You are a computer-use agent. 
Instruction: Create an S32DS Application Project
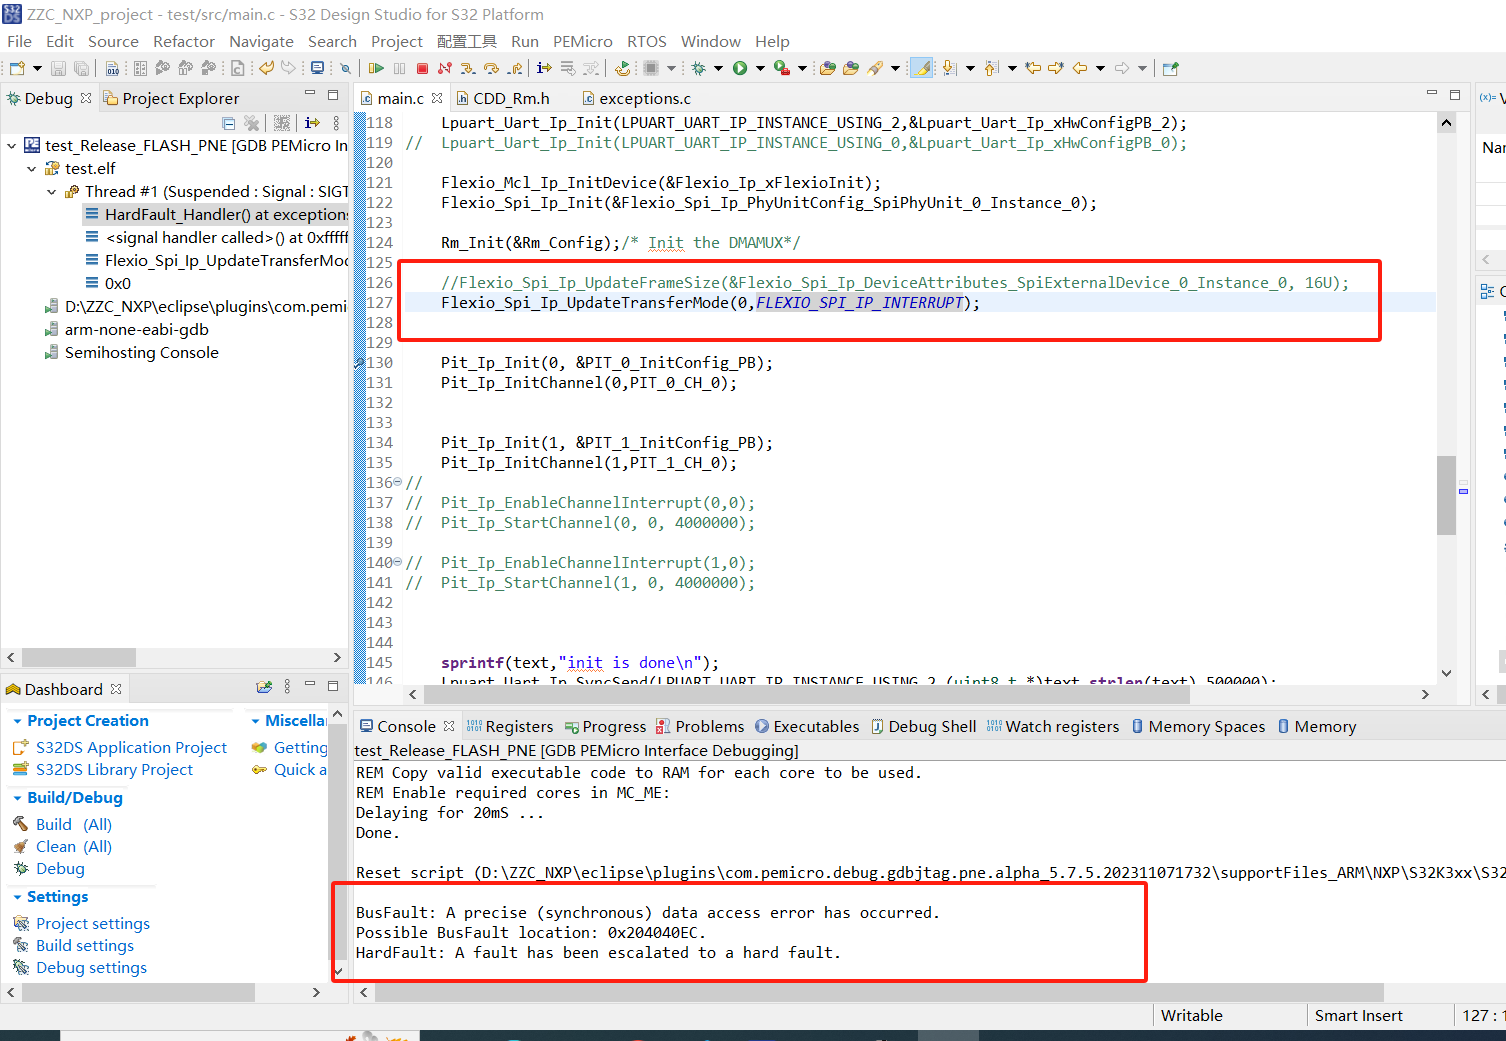coord(130,747)
